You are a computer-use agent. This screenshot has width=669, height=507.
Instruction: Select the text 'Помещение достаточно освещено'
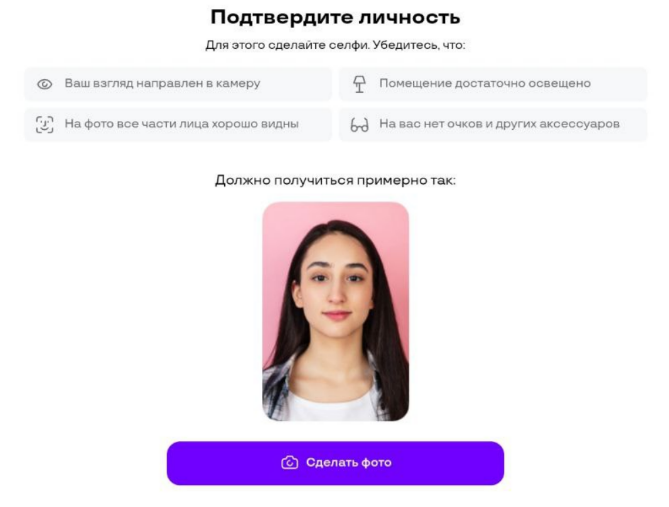[x=485, y=83]
